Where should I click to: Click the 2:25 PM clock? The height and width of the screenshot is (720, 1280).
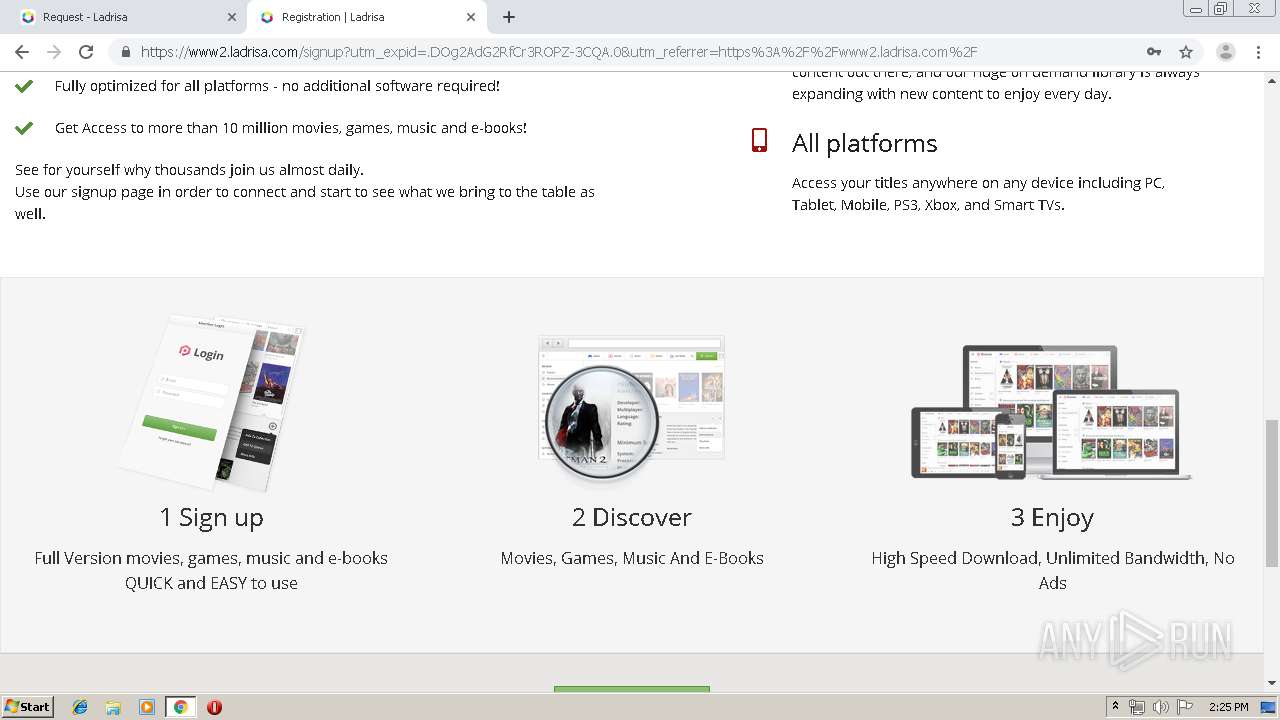(x=1228, y=707)
